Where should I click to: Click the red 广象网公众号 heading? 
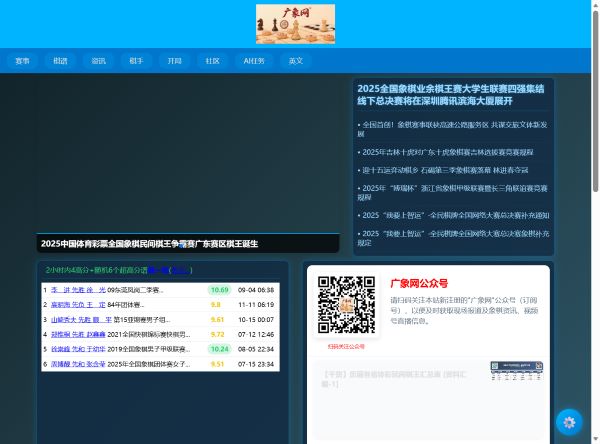tap(419, 284)
